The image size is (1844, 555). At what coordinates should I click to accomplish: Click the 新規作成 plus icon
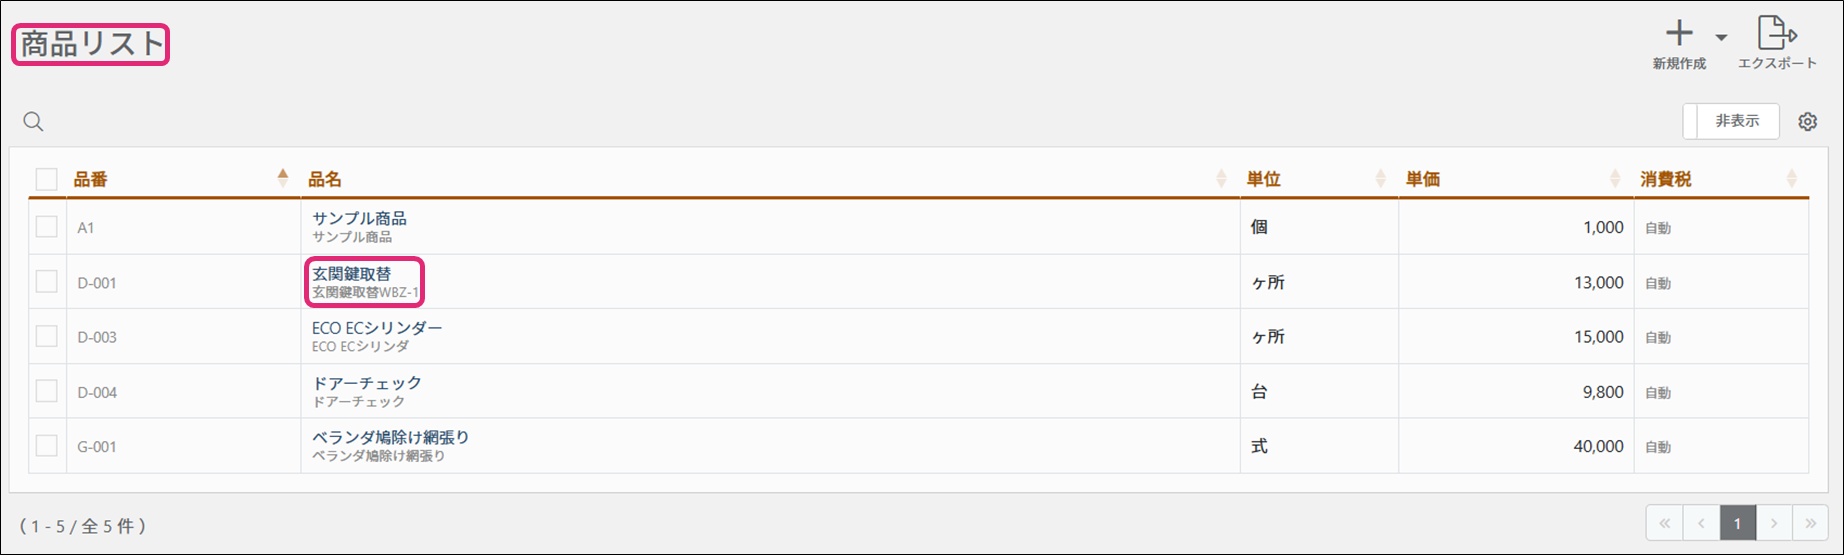point(1679,34)
